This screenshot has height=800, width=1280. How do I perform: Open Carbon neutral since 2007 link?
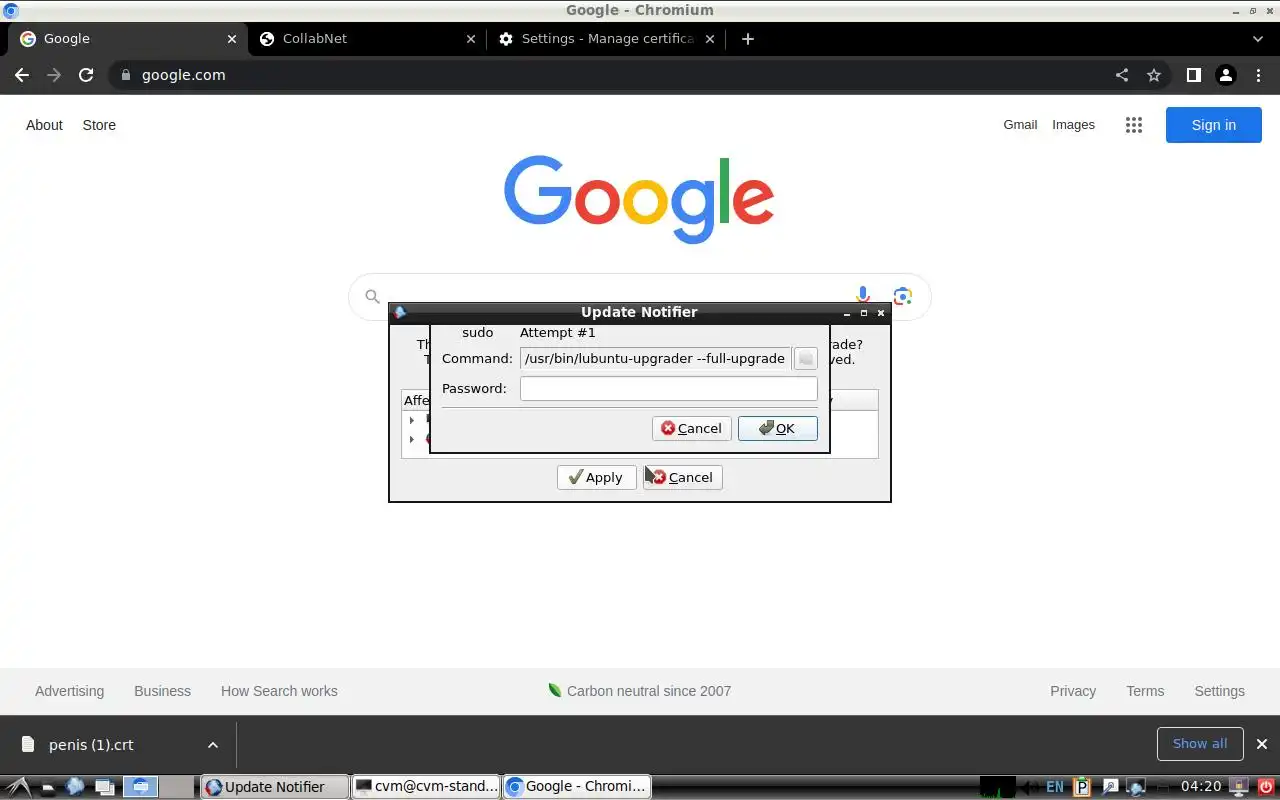click(640, 691)
